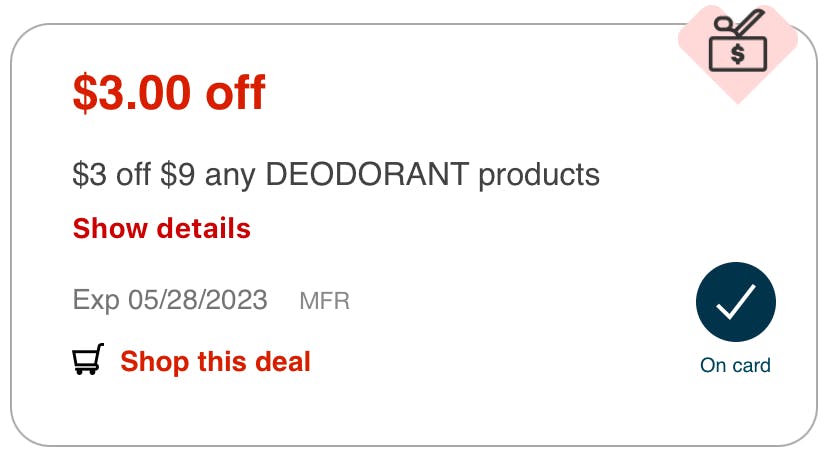This screenshot has height=464, width=828.
Task: Expand "Show details" for this coupon
Action: click(x=161, y=229)
